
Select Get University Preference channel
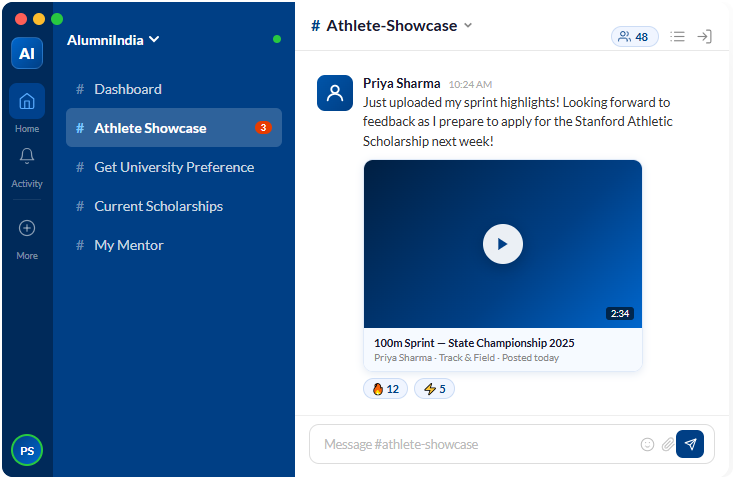point(173,167)
